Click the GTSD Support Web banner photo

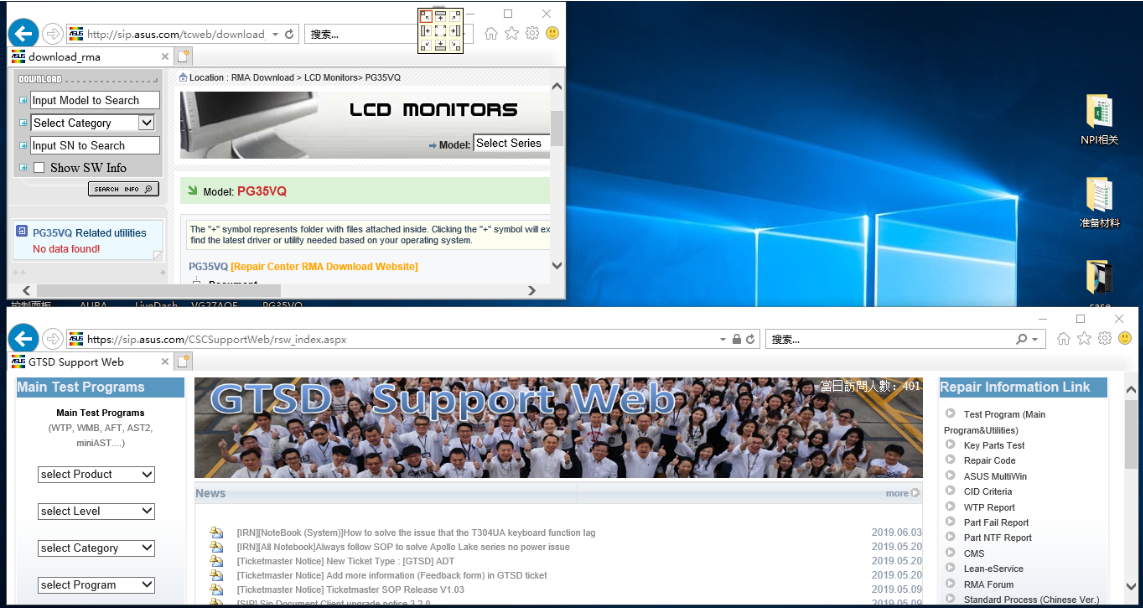point(558,428)
